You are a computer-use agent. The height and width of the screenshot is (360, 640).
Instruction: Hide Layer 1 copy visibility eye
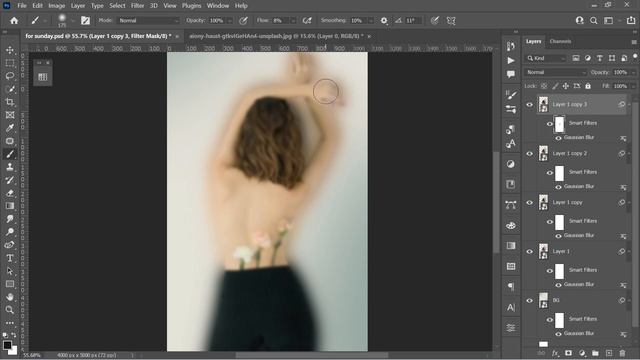[x=529, y=202]
